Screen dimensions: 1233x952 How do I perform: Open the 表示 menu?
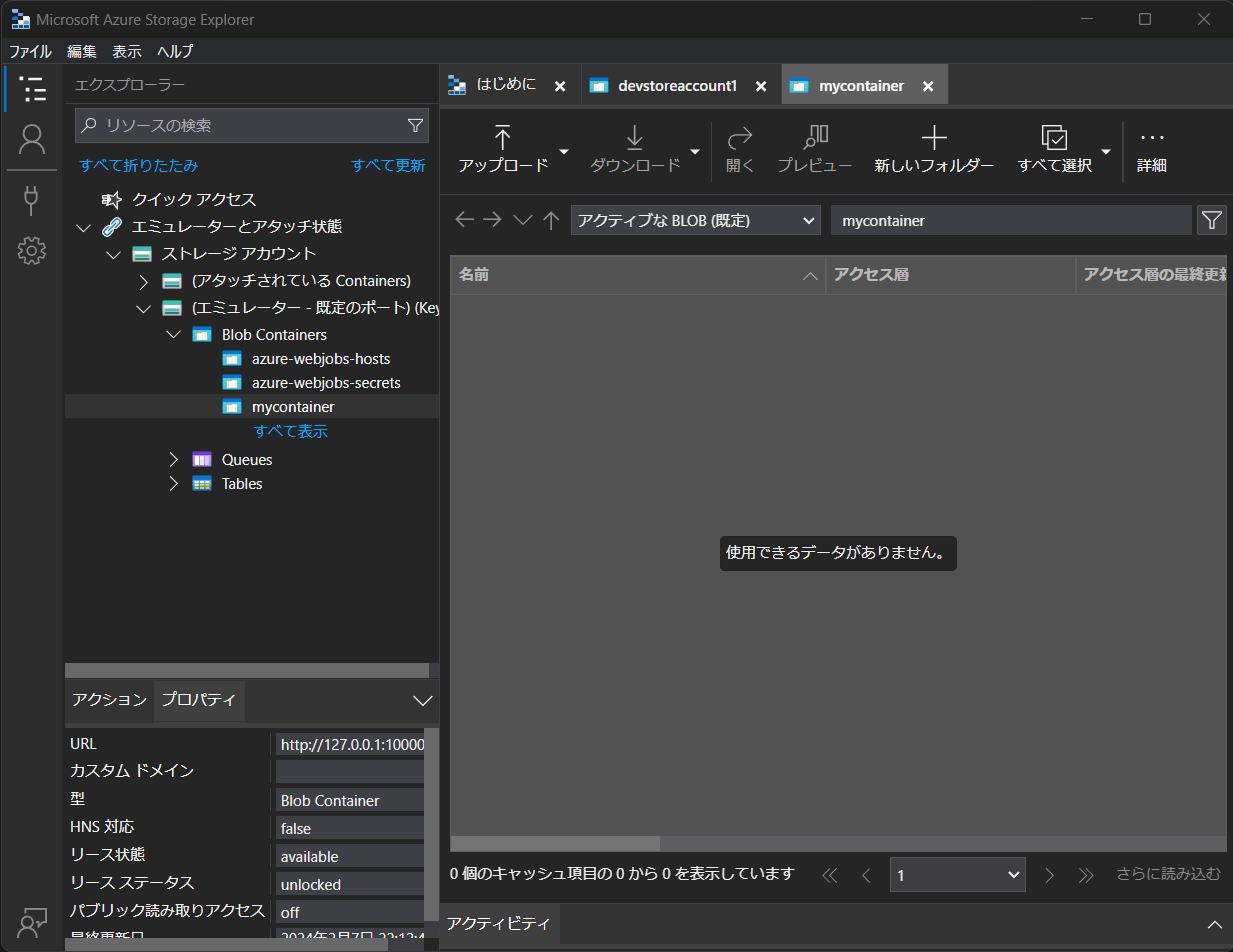pos(127,51)
